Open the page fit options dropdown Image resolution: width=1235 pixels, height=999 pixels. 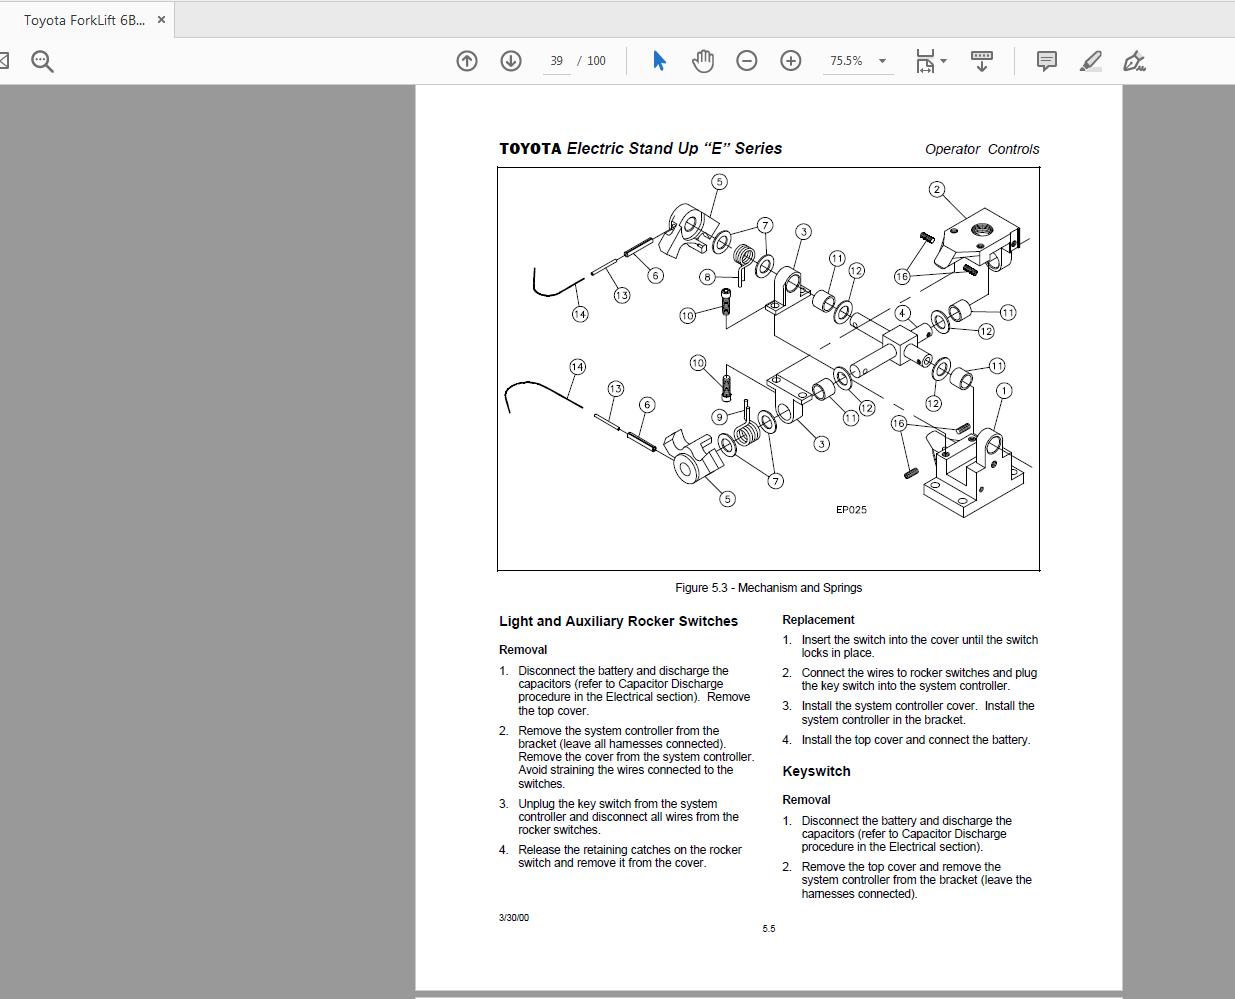941,61
